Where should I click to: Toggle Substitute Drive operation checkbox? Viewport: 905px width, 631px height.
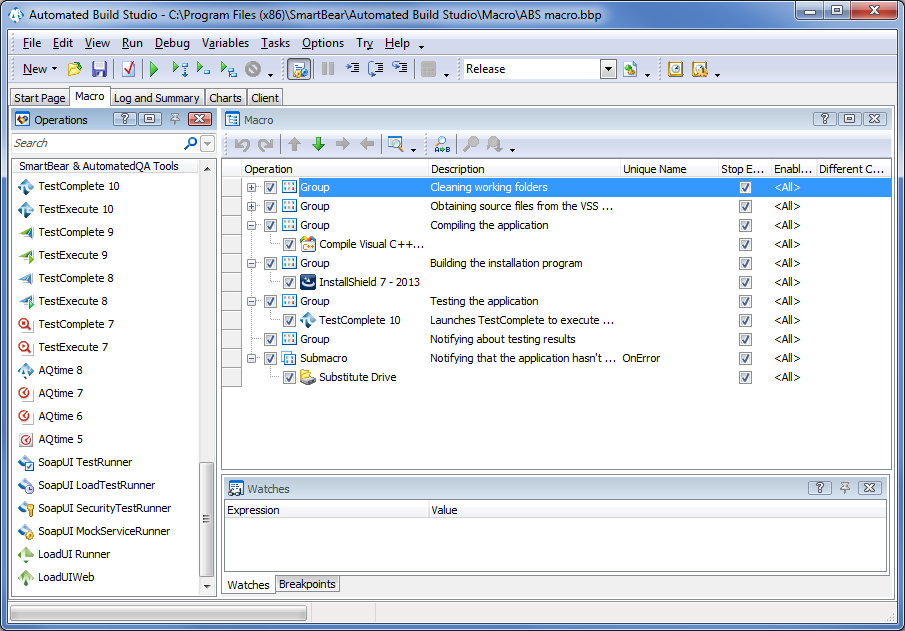(289, 378)
